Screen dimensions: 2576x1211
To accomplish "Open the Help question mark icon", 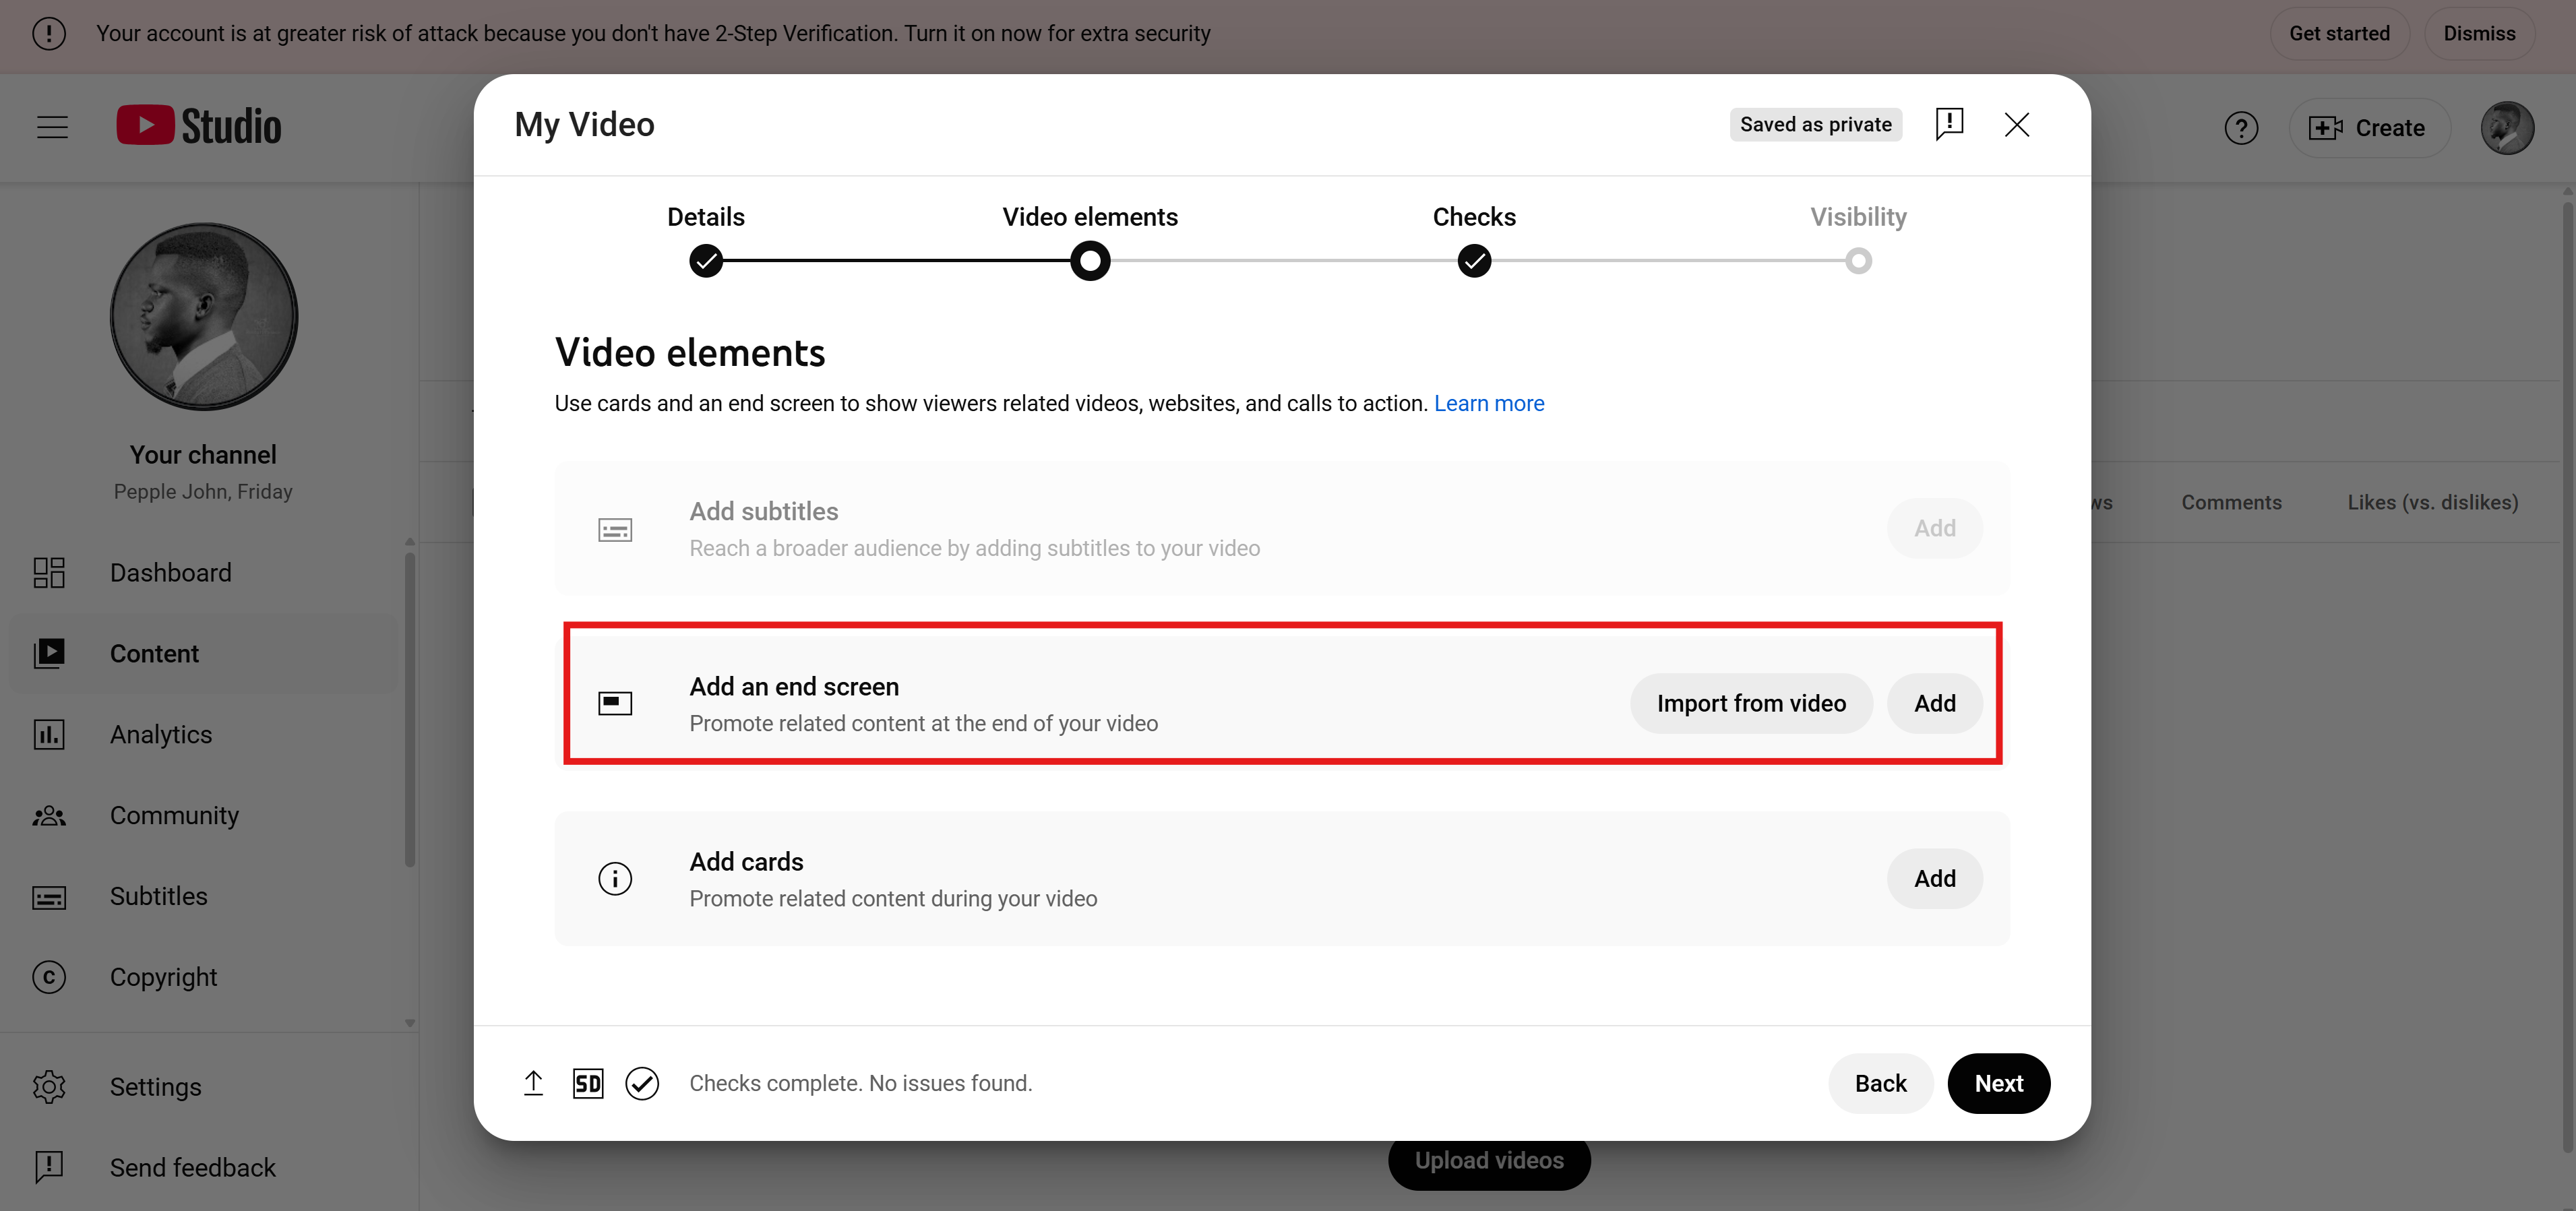I will coord(2241,128).
